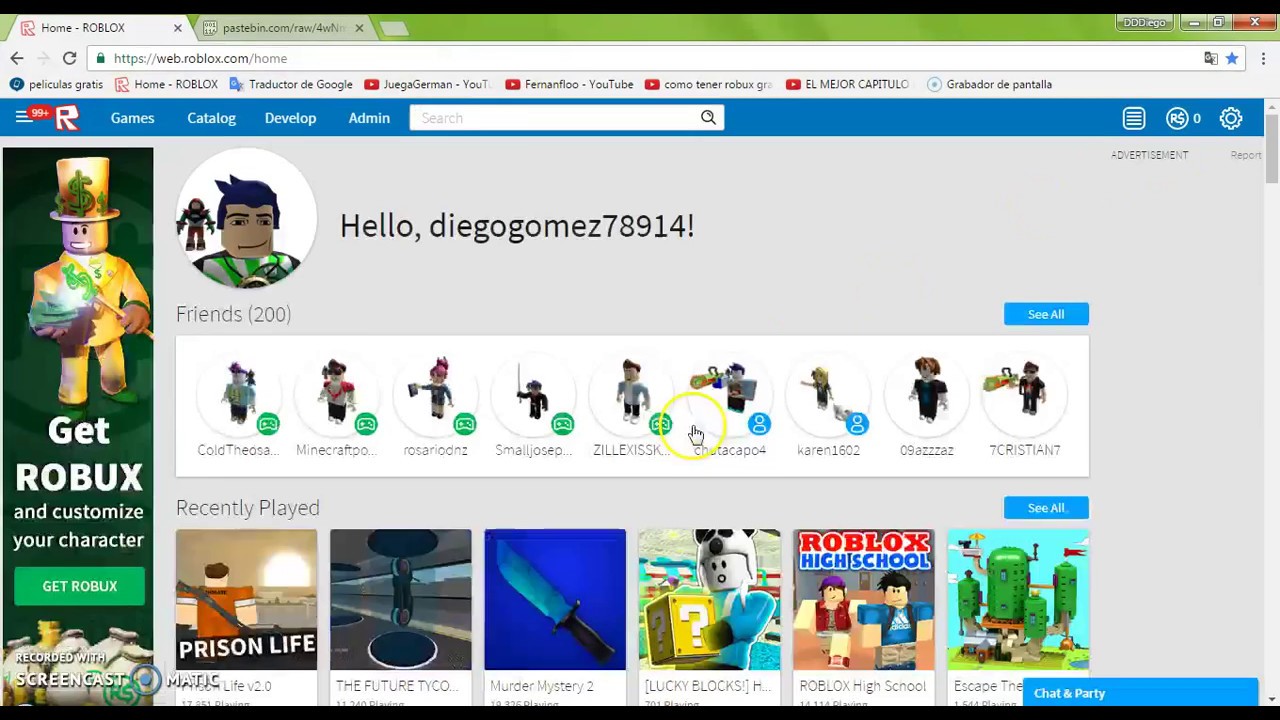Image resolution: width=1280 pixels, height=720 pixels.
Task: Open the Chat & Party panel
Action: click(1140, 693)
